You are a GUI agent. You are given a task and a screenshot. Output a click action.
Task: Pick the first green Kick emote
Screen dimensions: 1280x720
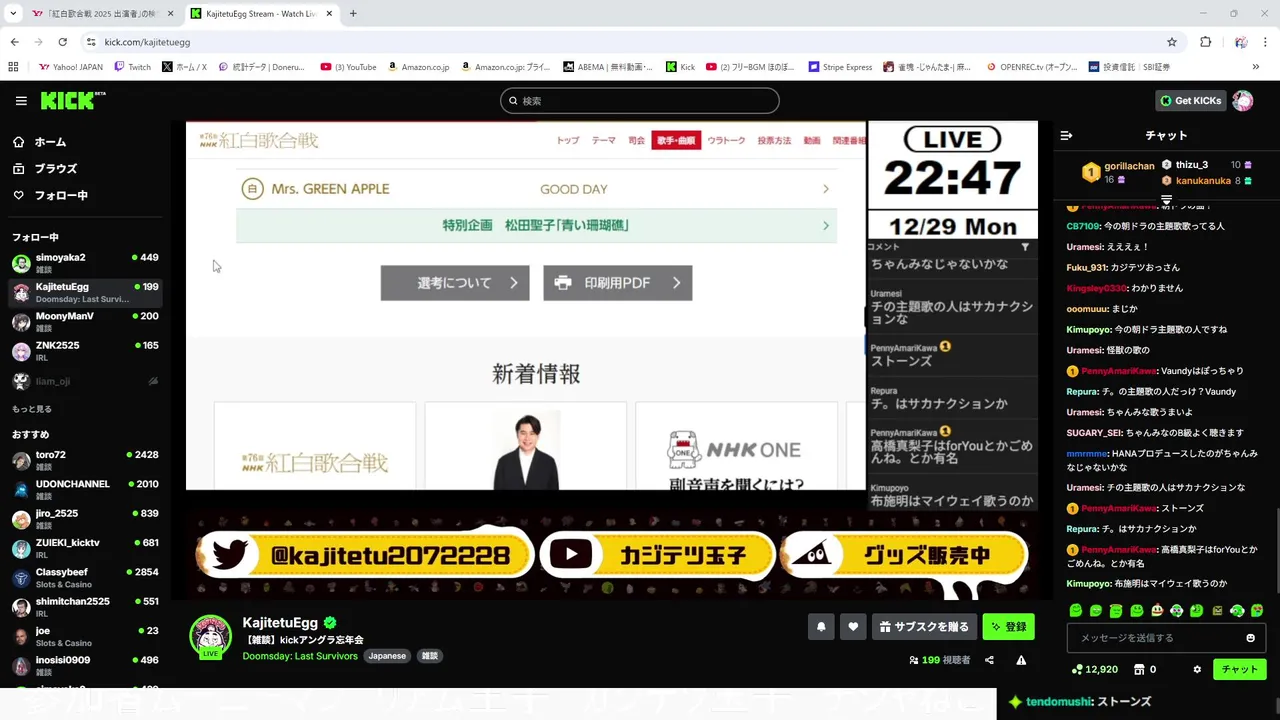click(1076, 610)
